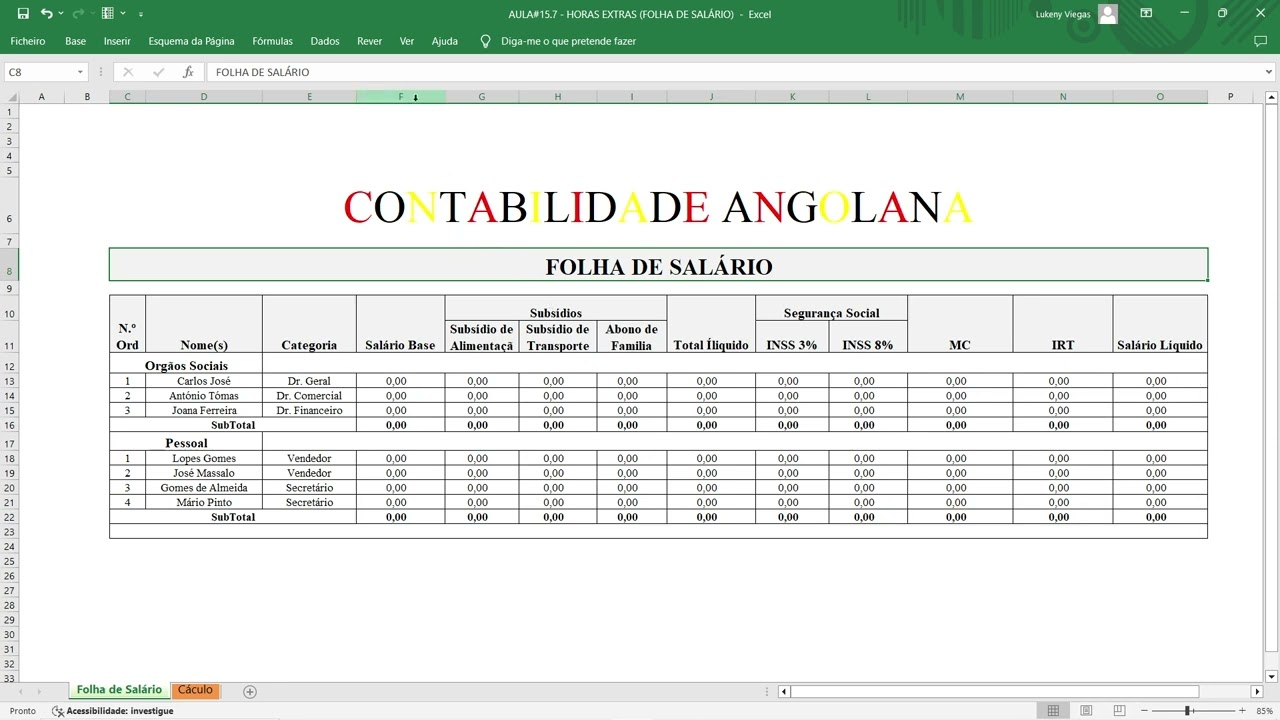Click the lightbulb Tell Me icon

[x=486, y=41]
